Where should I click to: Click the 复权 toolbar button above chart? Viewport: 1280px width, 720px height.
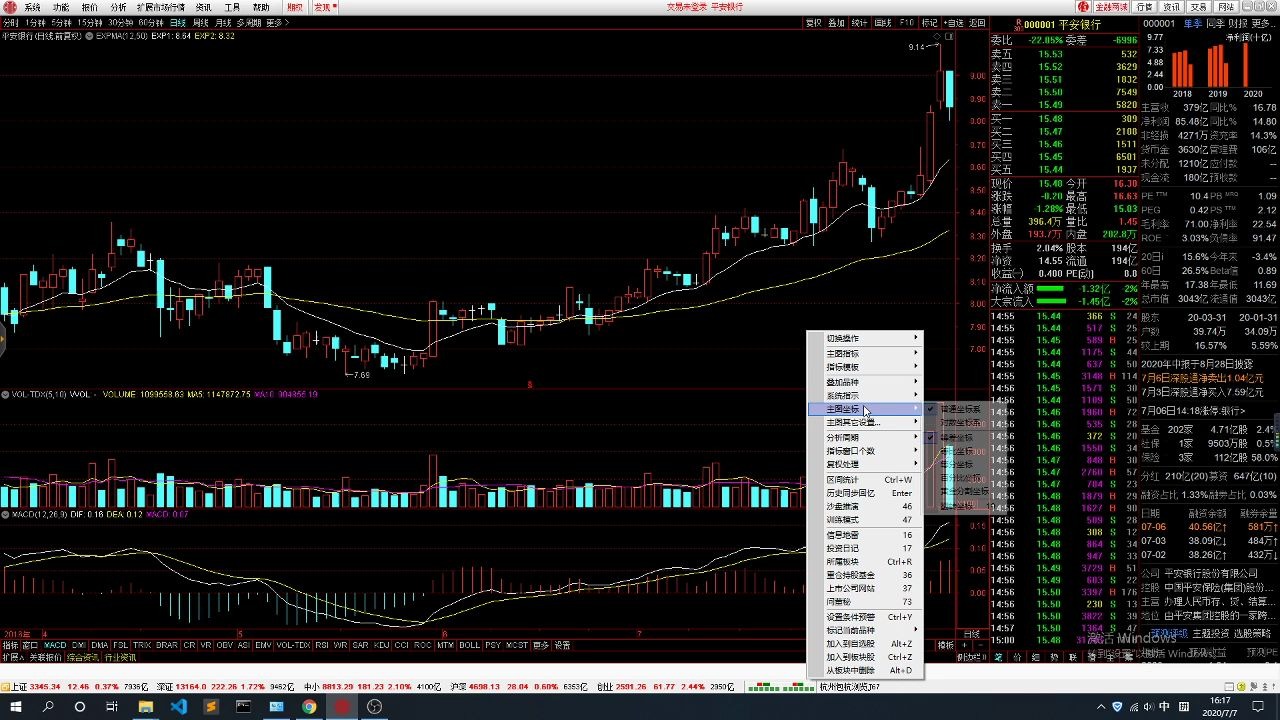click(x=813, y=22)
